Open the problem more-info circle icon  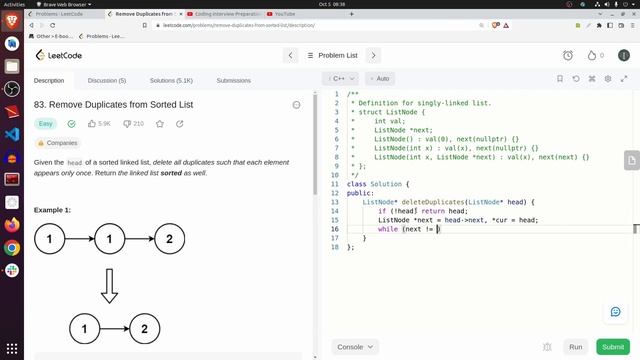tap(296, 105)
